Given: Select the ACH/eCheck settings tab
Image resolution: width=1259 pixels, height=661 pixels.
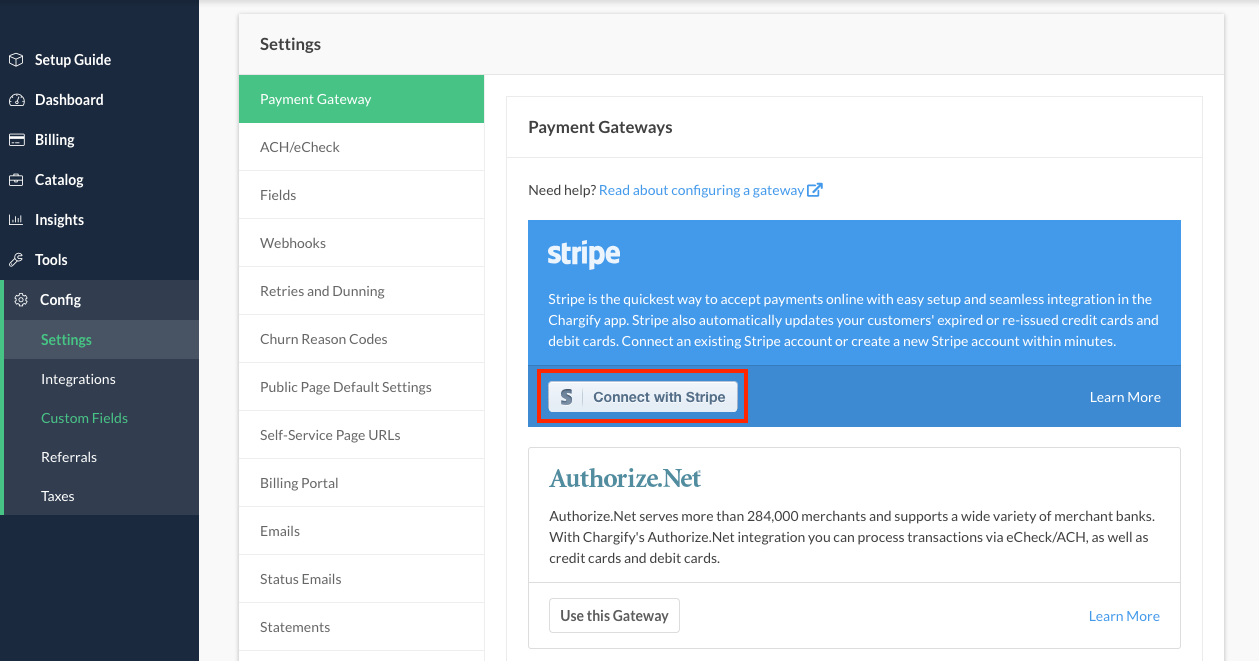Looking at the screenshot, I should pos(300,147).
